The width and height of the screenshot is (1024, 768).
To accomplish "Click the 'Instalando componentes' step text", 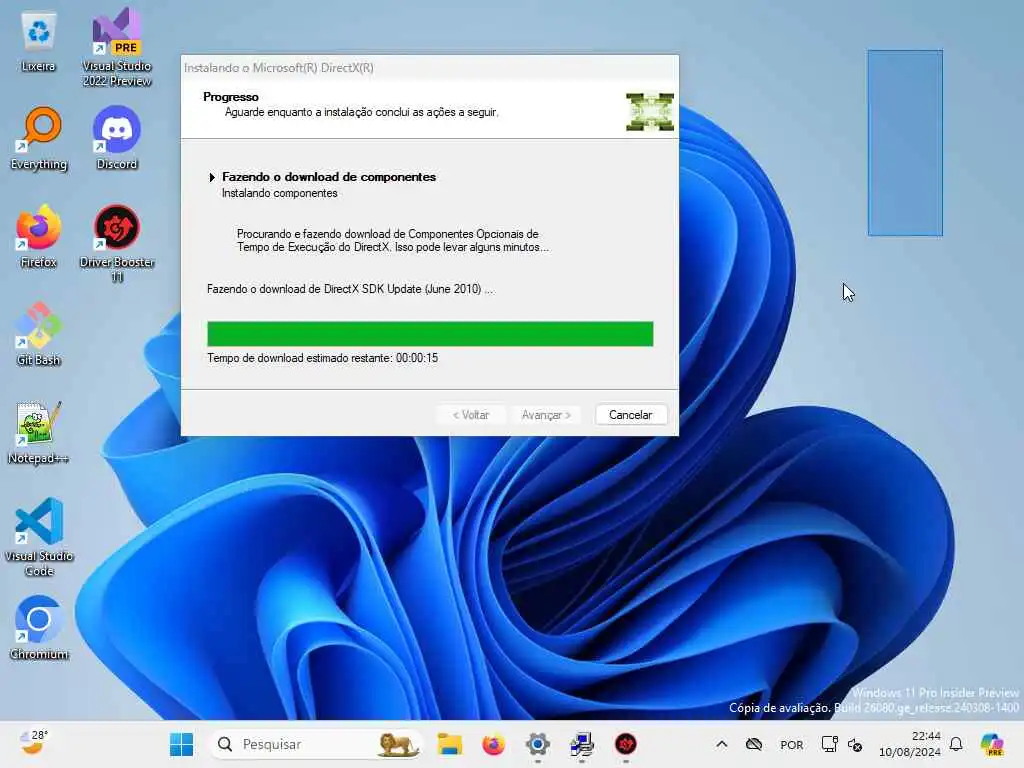I will pyautogui.click(x=280, y=193).
